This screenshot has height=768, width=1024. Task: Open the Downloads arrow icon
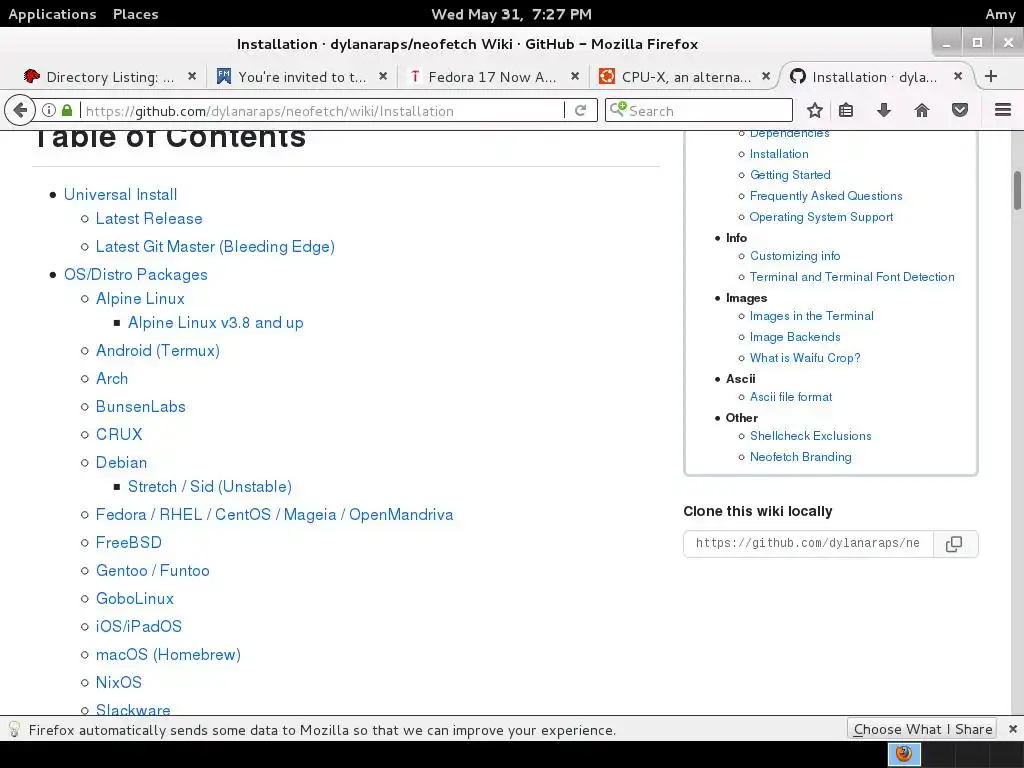click(884, 110)
